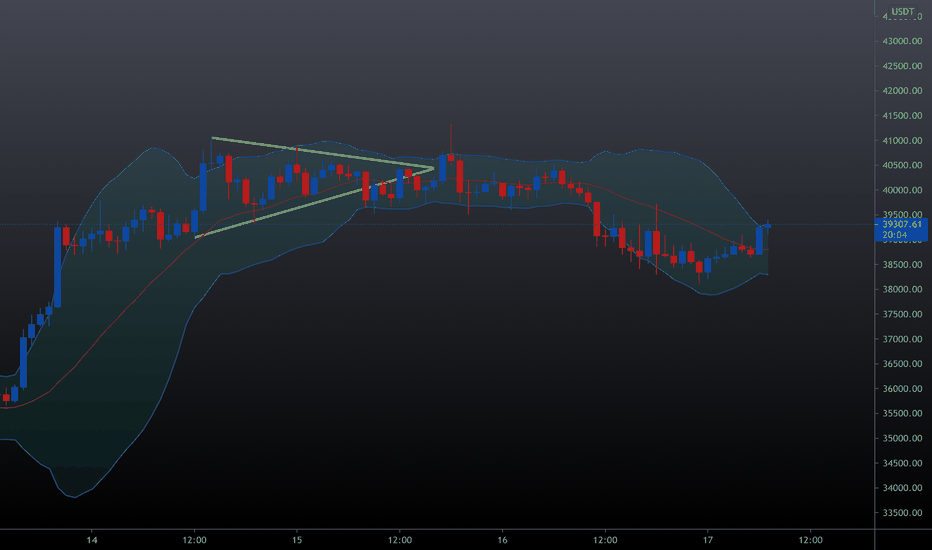
Task: Click date label 17 on time axis
Action: 707,540
